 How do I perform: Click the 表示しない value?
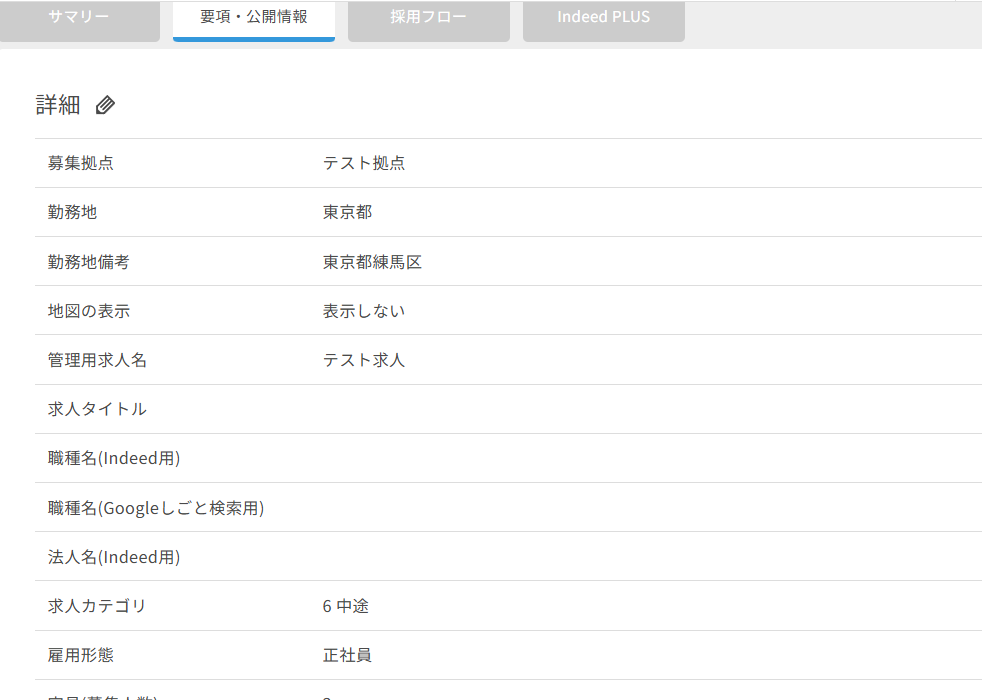[364, 311]
